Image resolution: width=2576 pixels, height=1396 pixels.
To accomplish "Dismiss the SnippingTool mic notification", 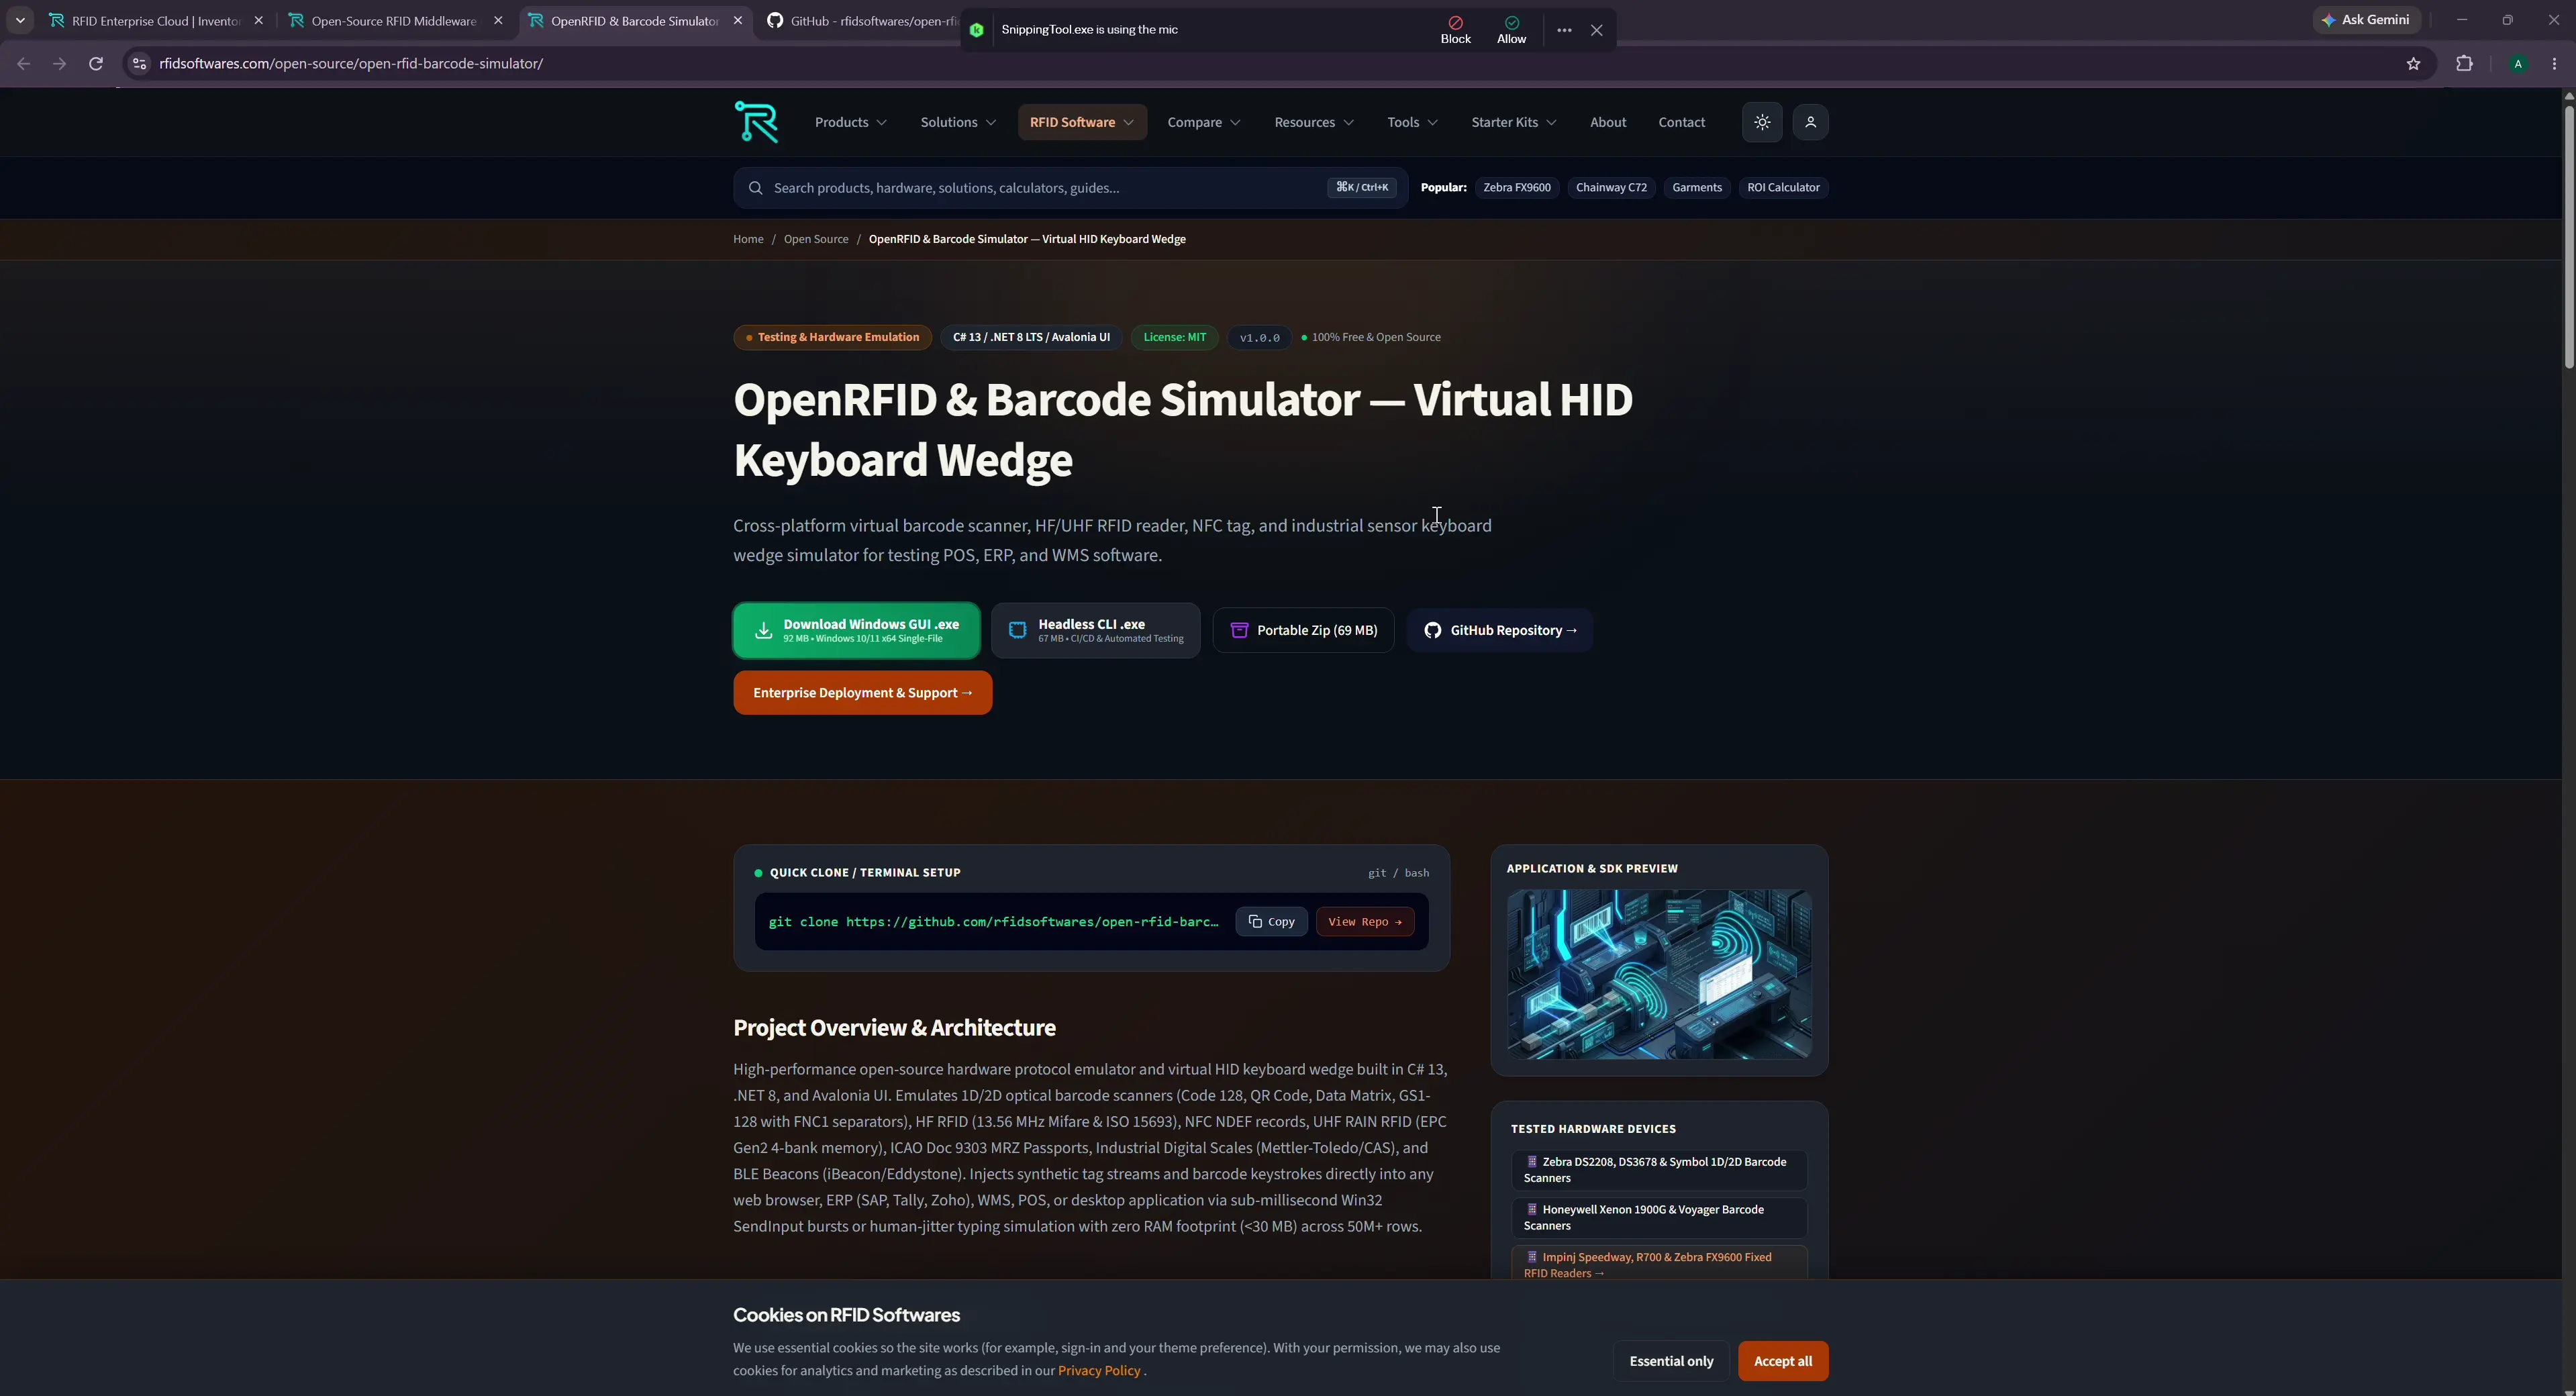I will point(1597,30).
